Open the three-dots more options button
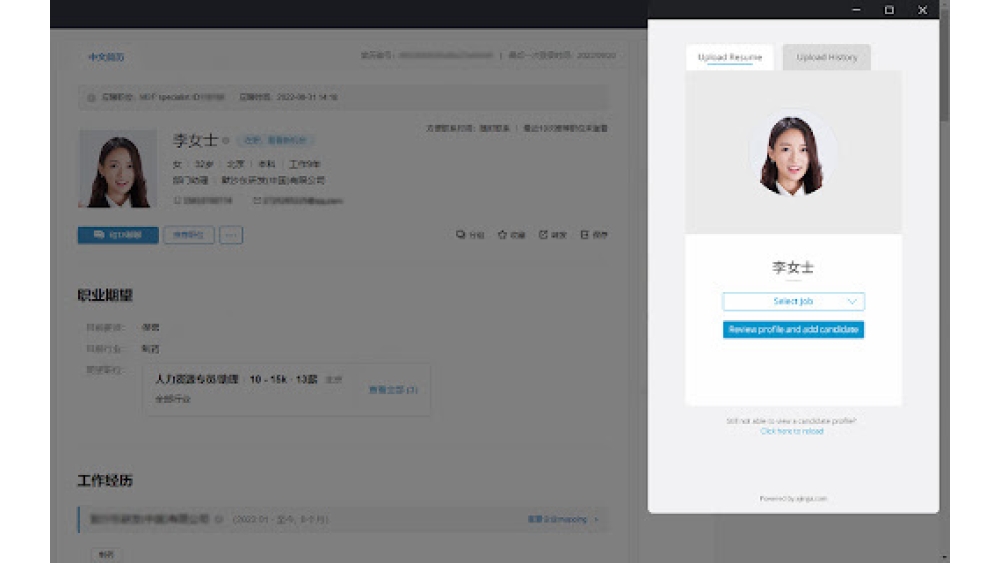 click(x=231, y=235)
